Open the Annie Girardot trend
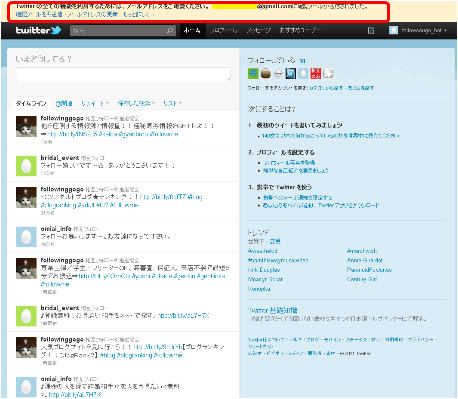 (x=365, y=260)
